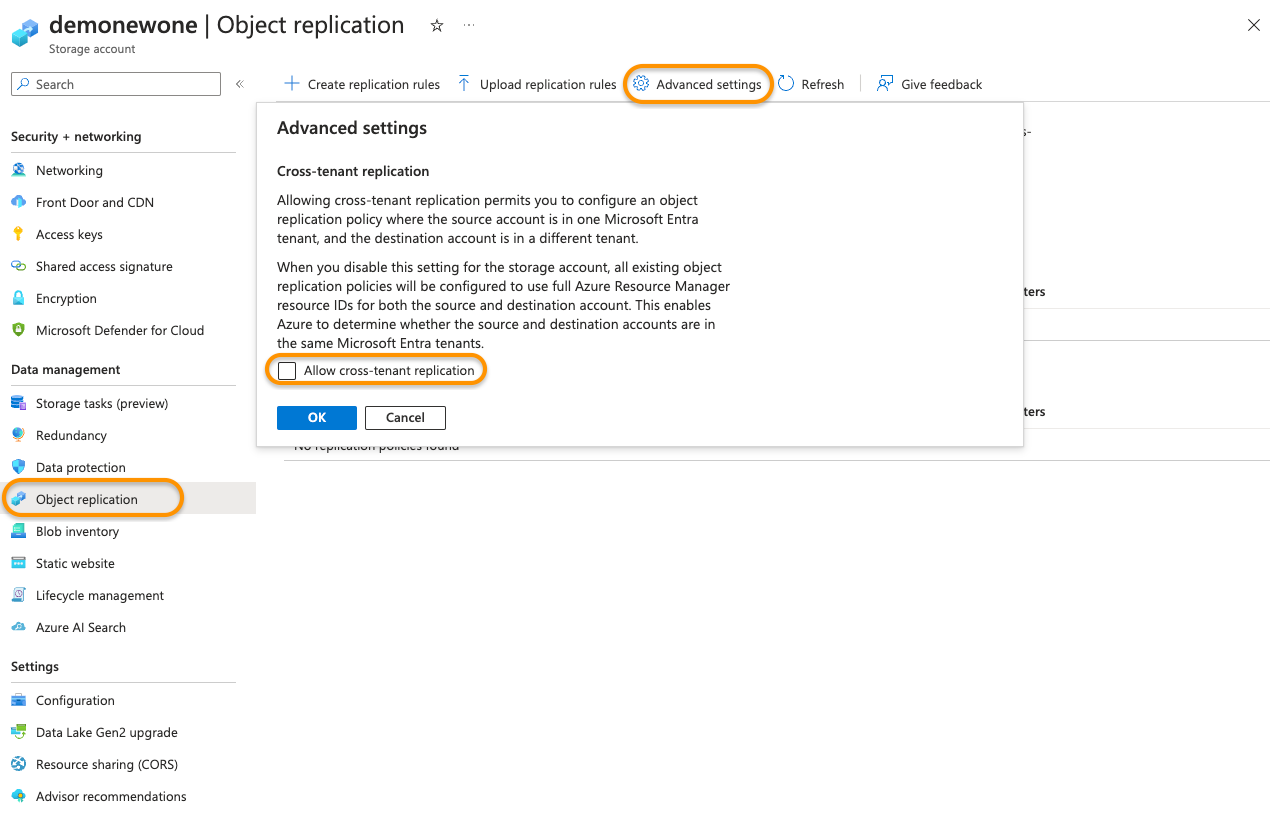Click the Security + networking section header
Screen dimensions: 1276x818
coord(76,137)
